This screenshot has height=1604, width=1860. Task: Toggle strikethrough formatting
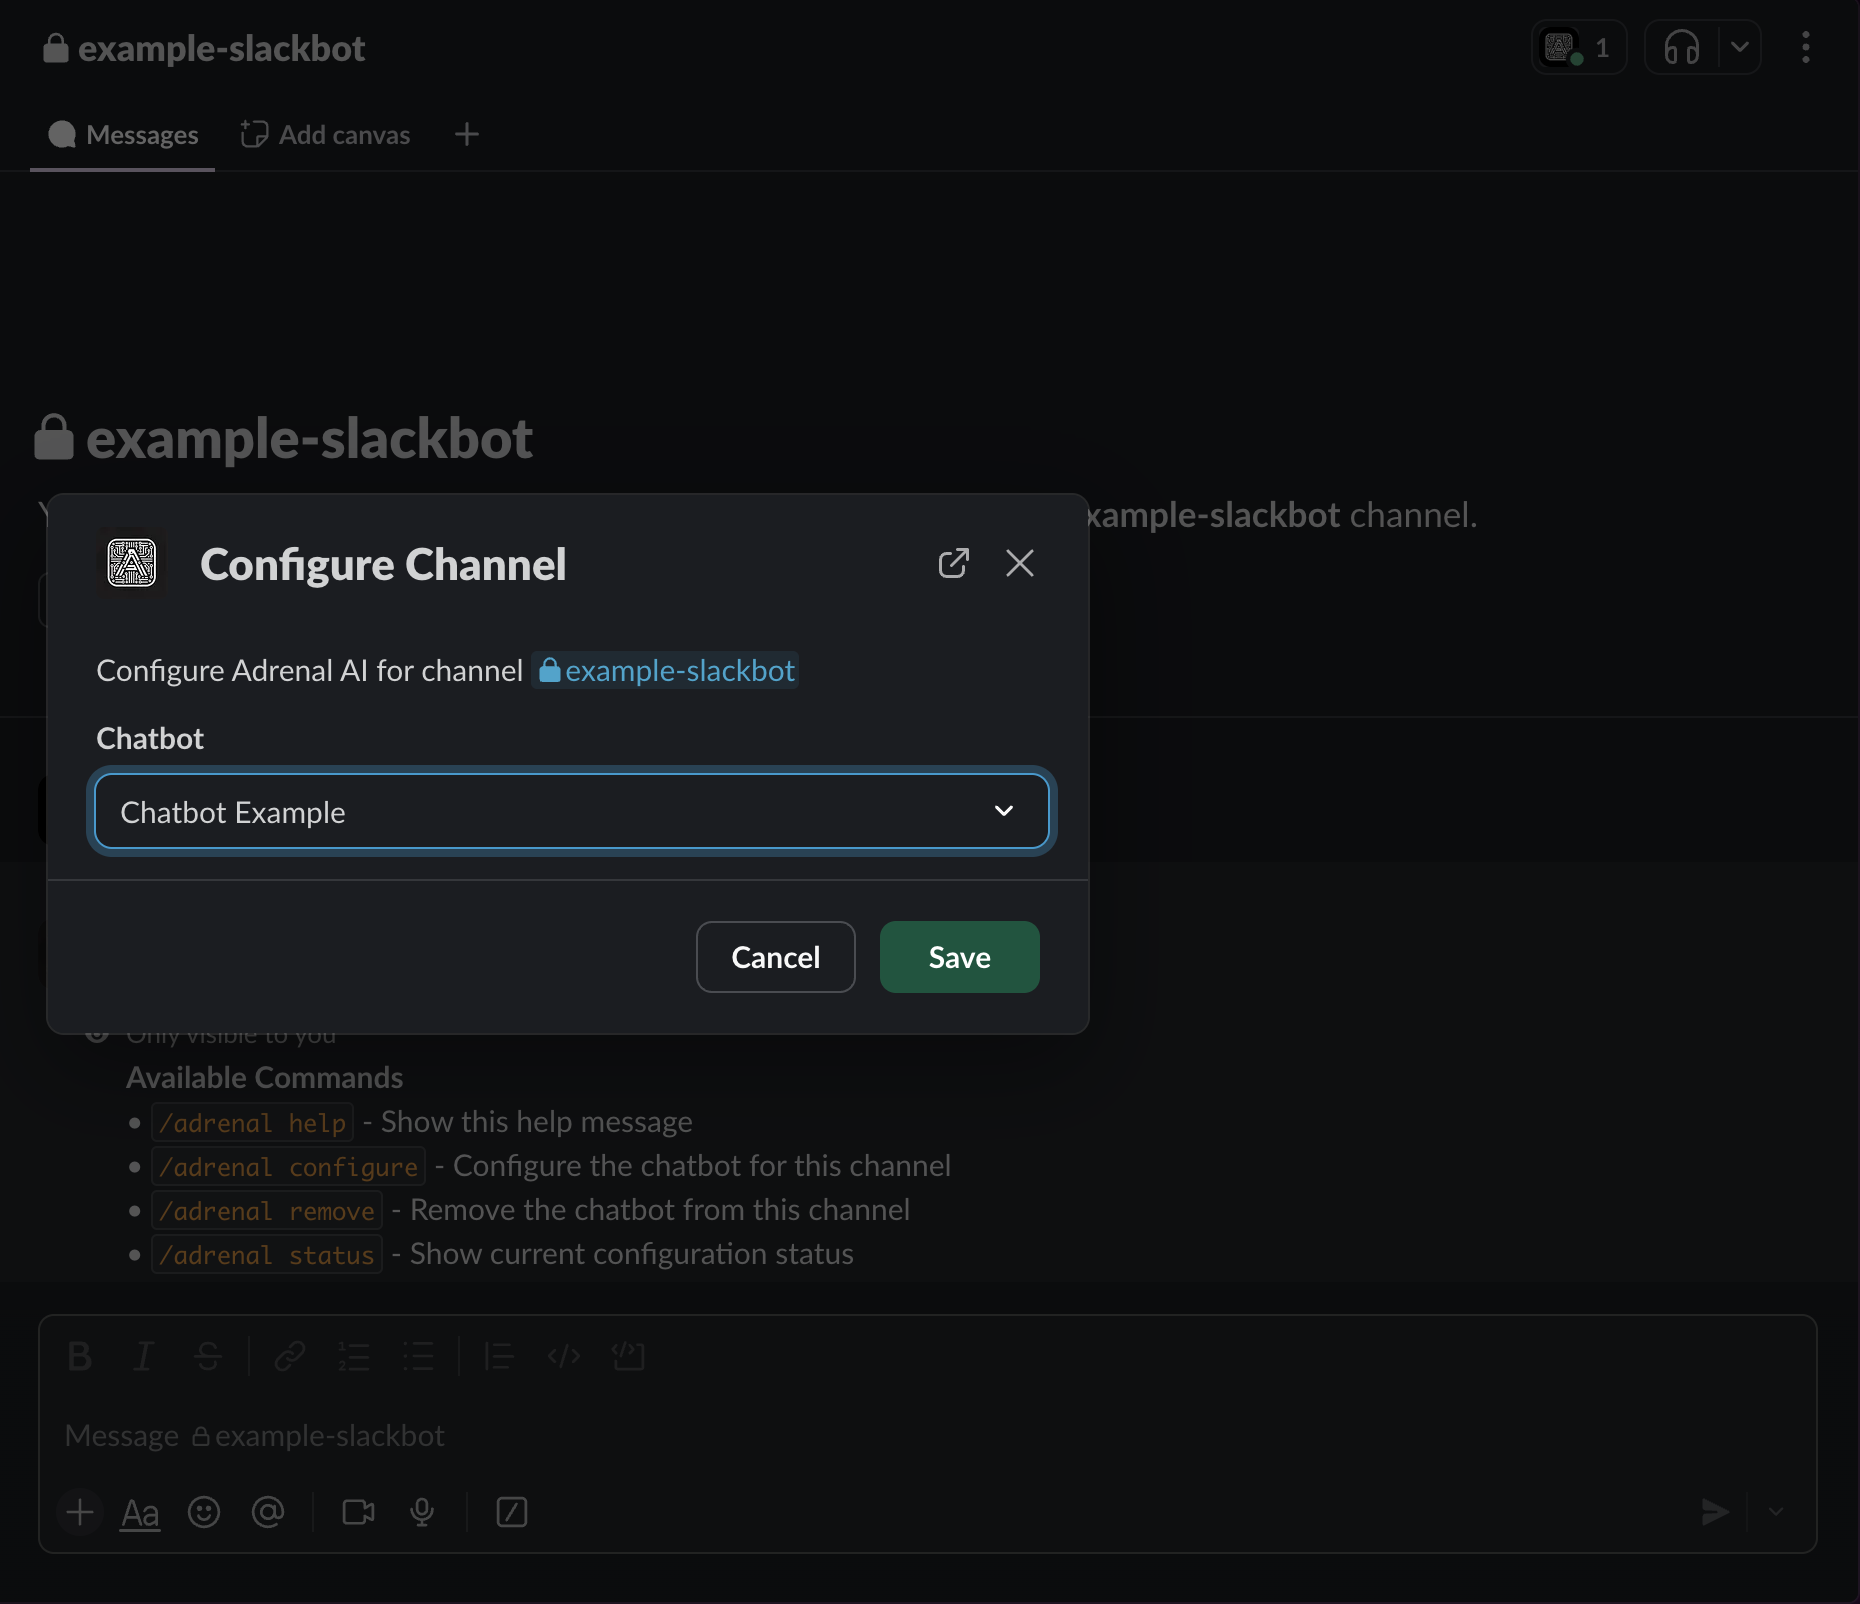click(x=208, y=1357)
